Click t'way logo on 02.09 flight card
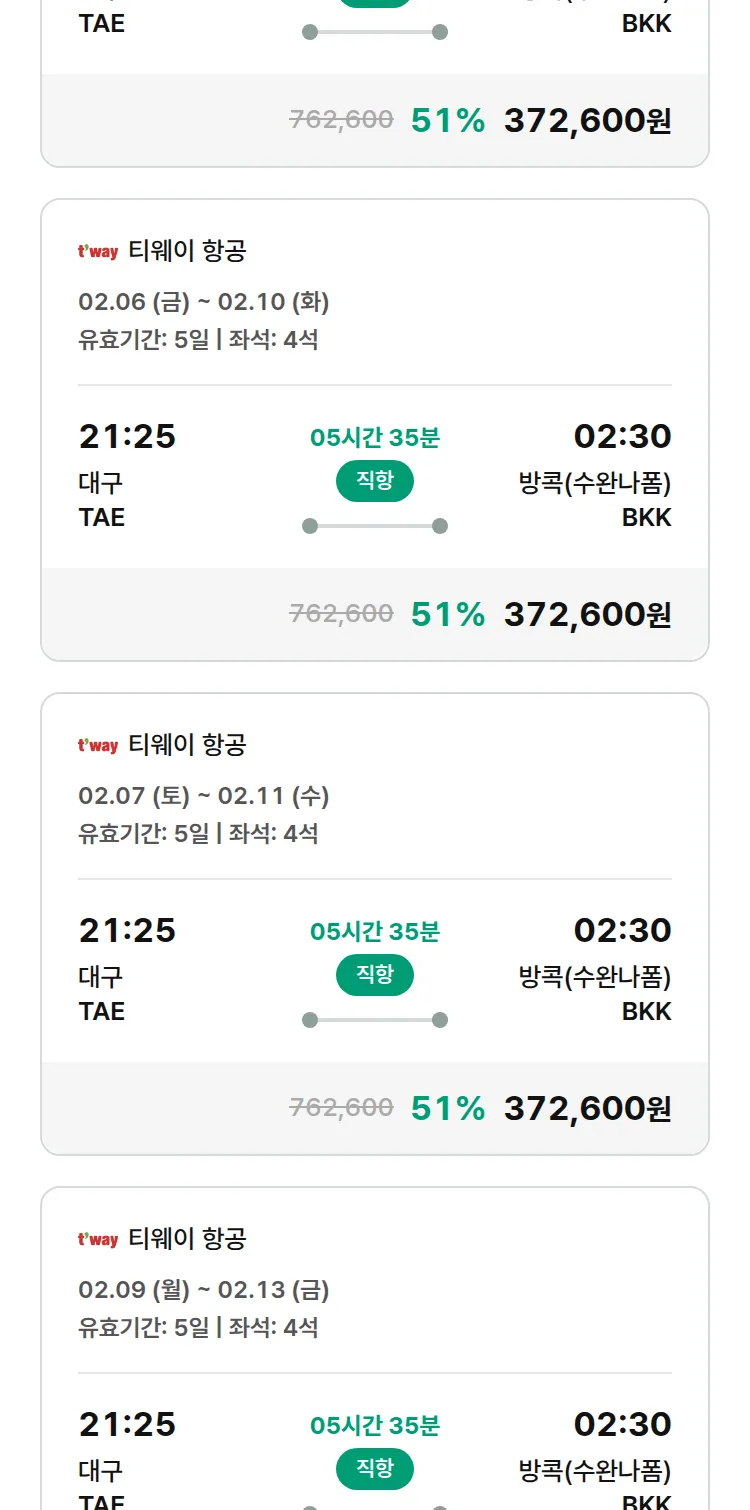Image resolution: width=750 pixels, height=1510 pixels. (98, 1240)
